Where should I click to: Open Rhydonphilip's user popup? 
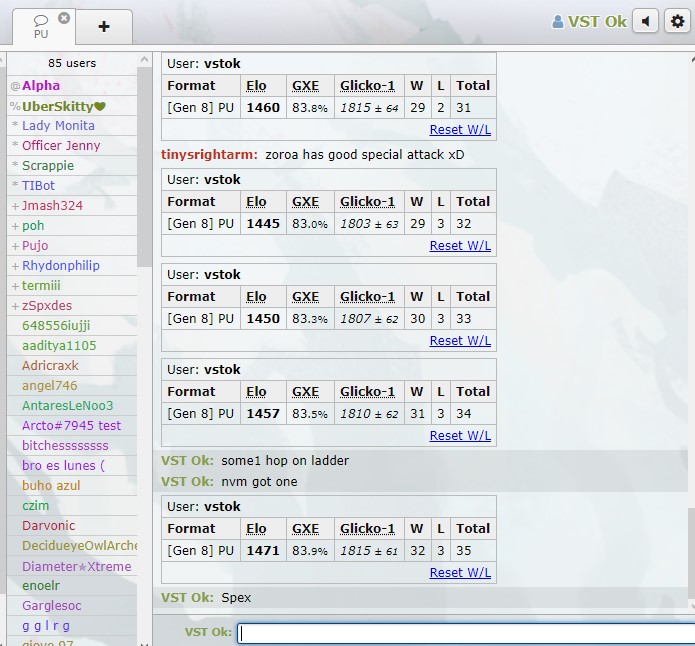pyautogui.click(x=60, y=266)
